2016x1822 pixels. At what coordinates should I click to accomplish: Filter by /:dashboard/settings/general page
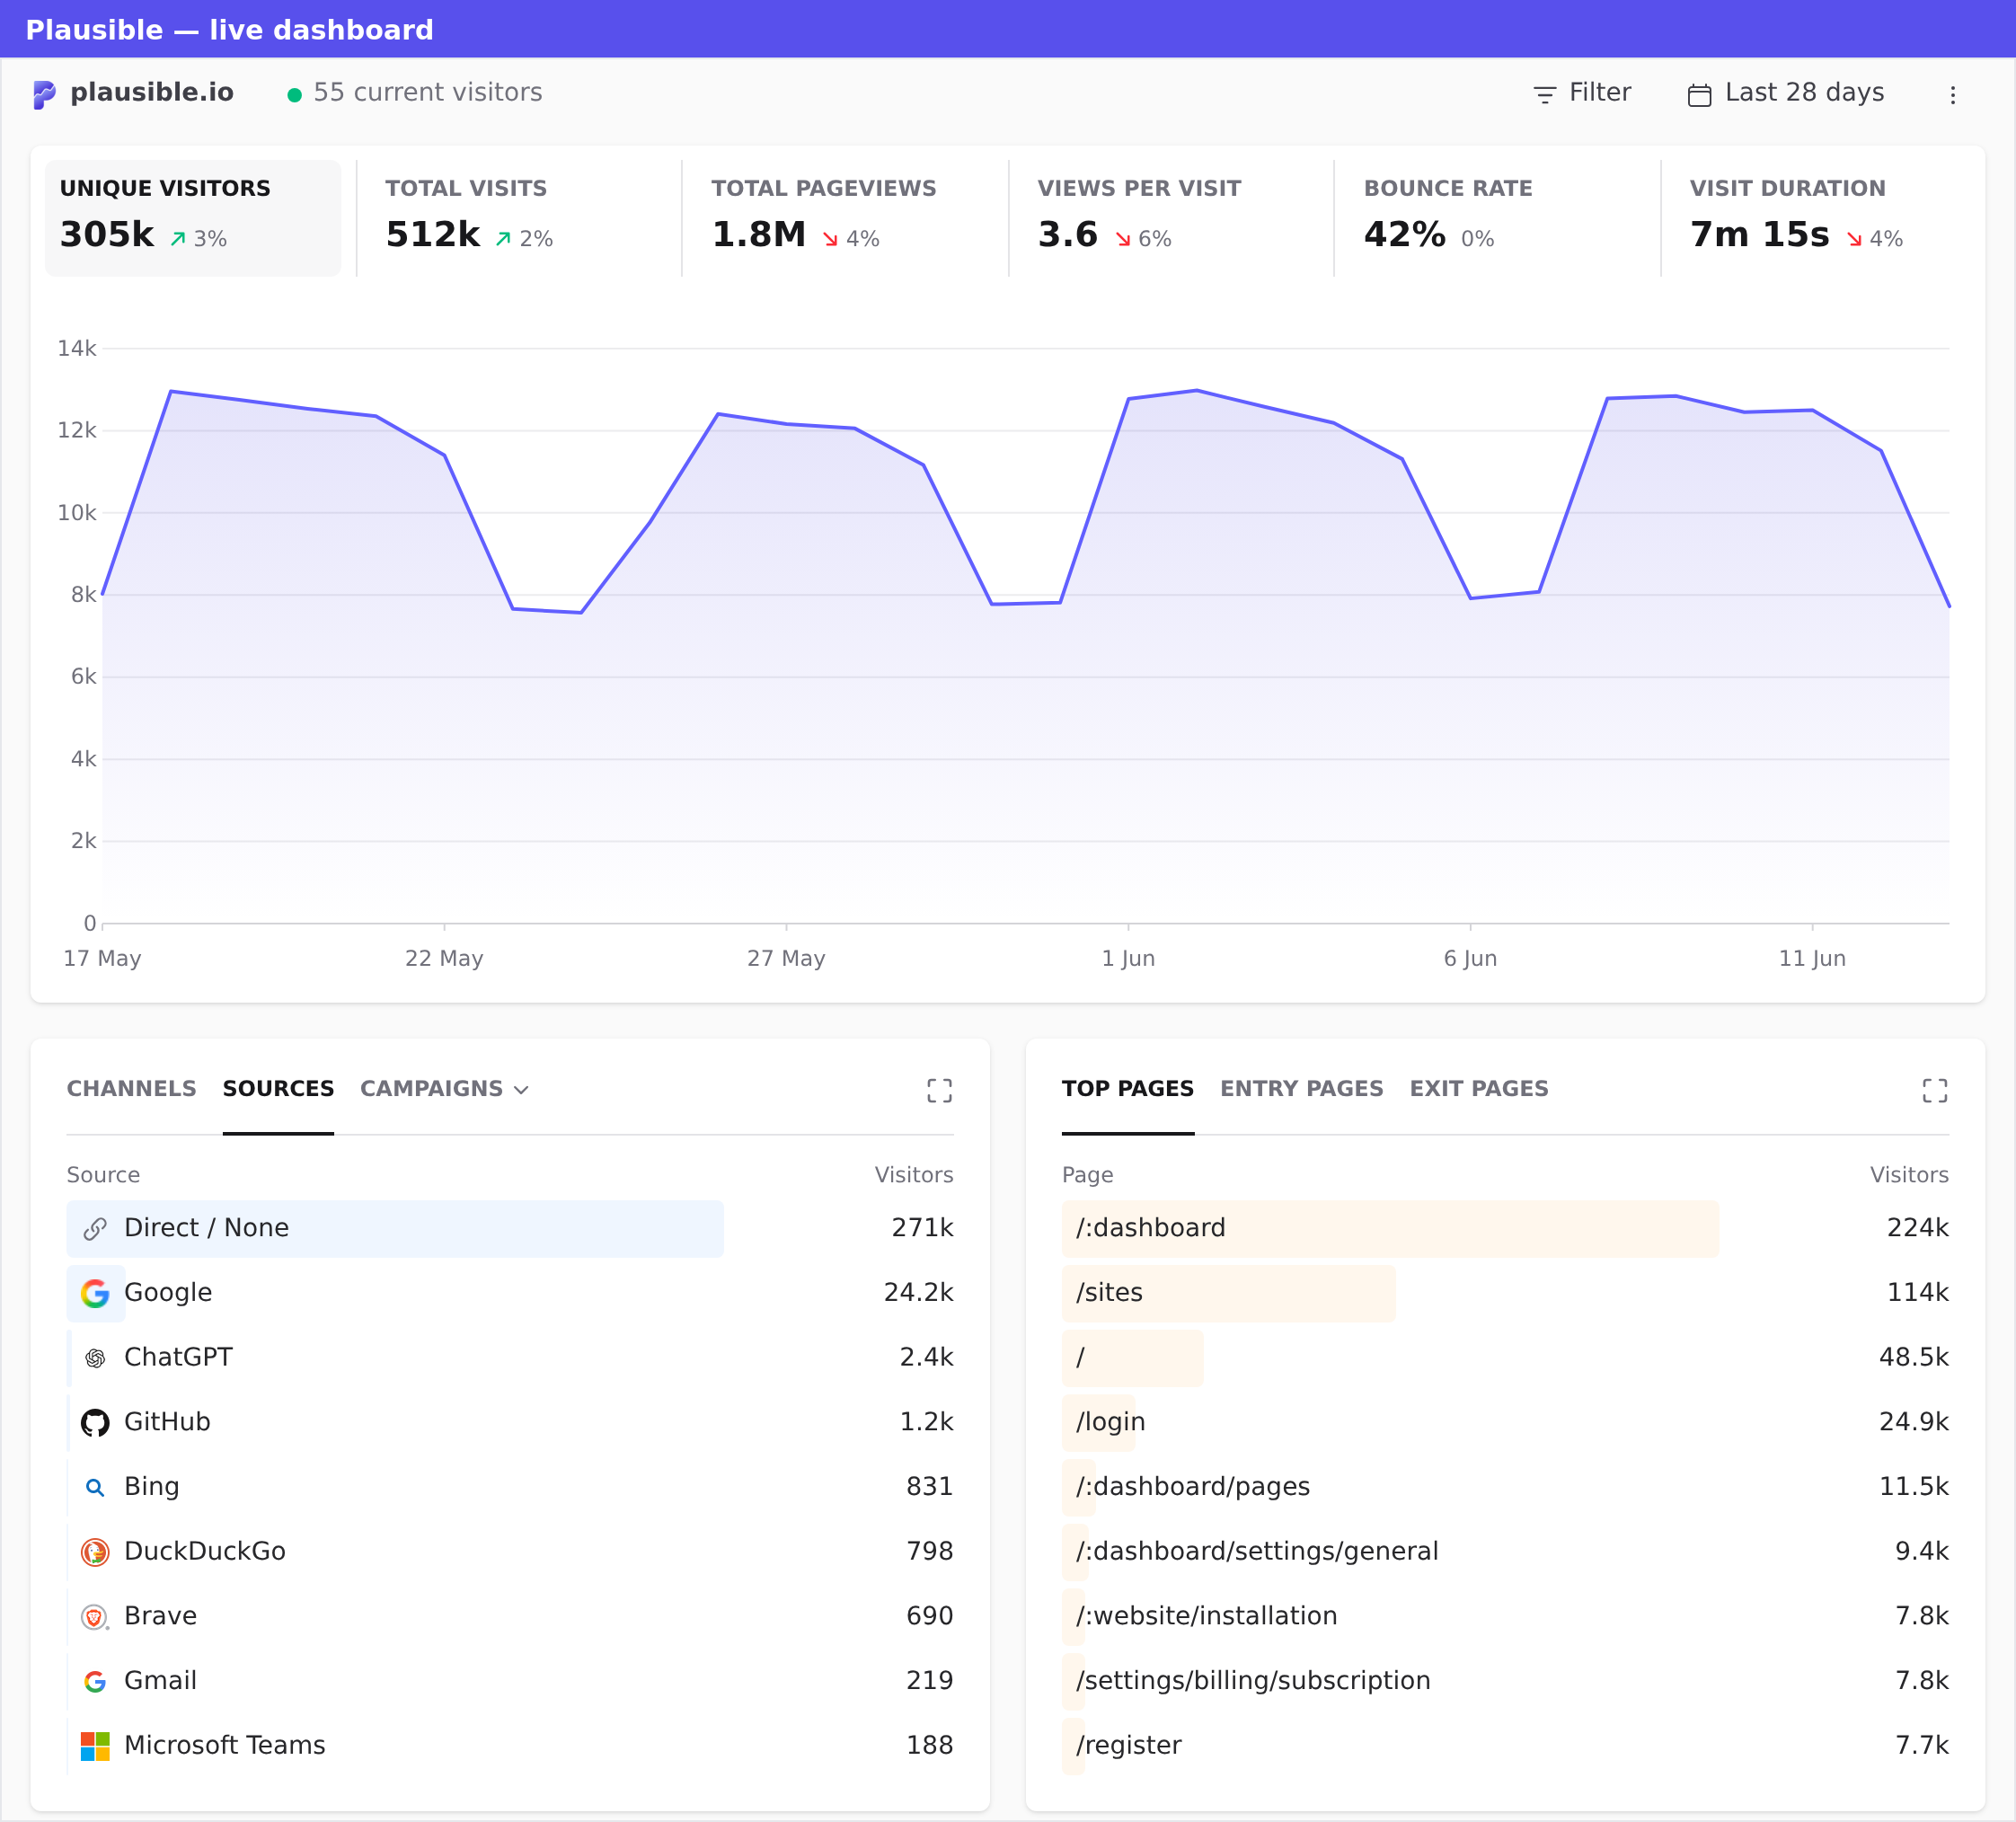[1505, 1552]
